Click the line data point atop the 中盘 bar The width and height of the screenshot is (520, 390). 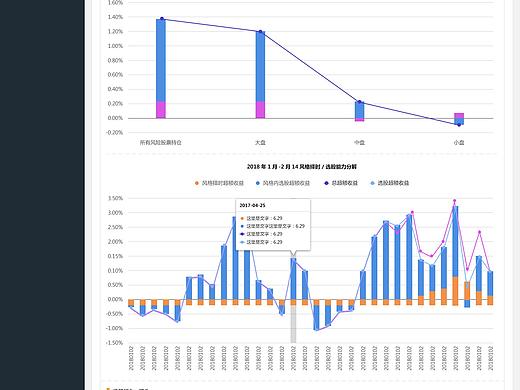[x=359, y=102]
